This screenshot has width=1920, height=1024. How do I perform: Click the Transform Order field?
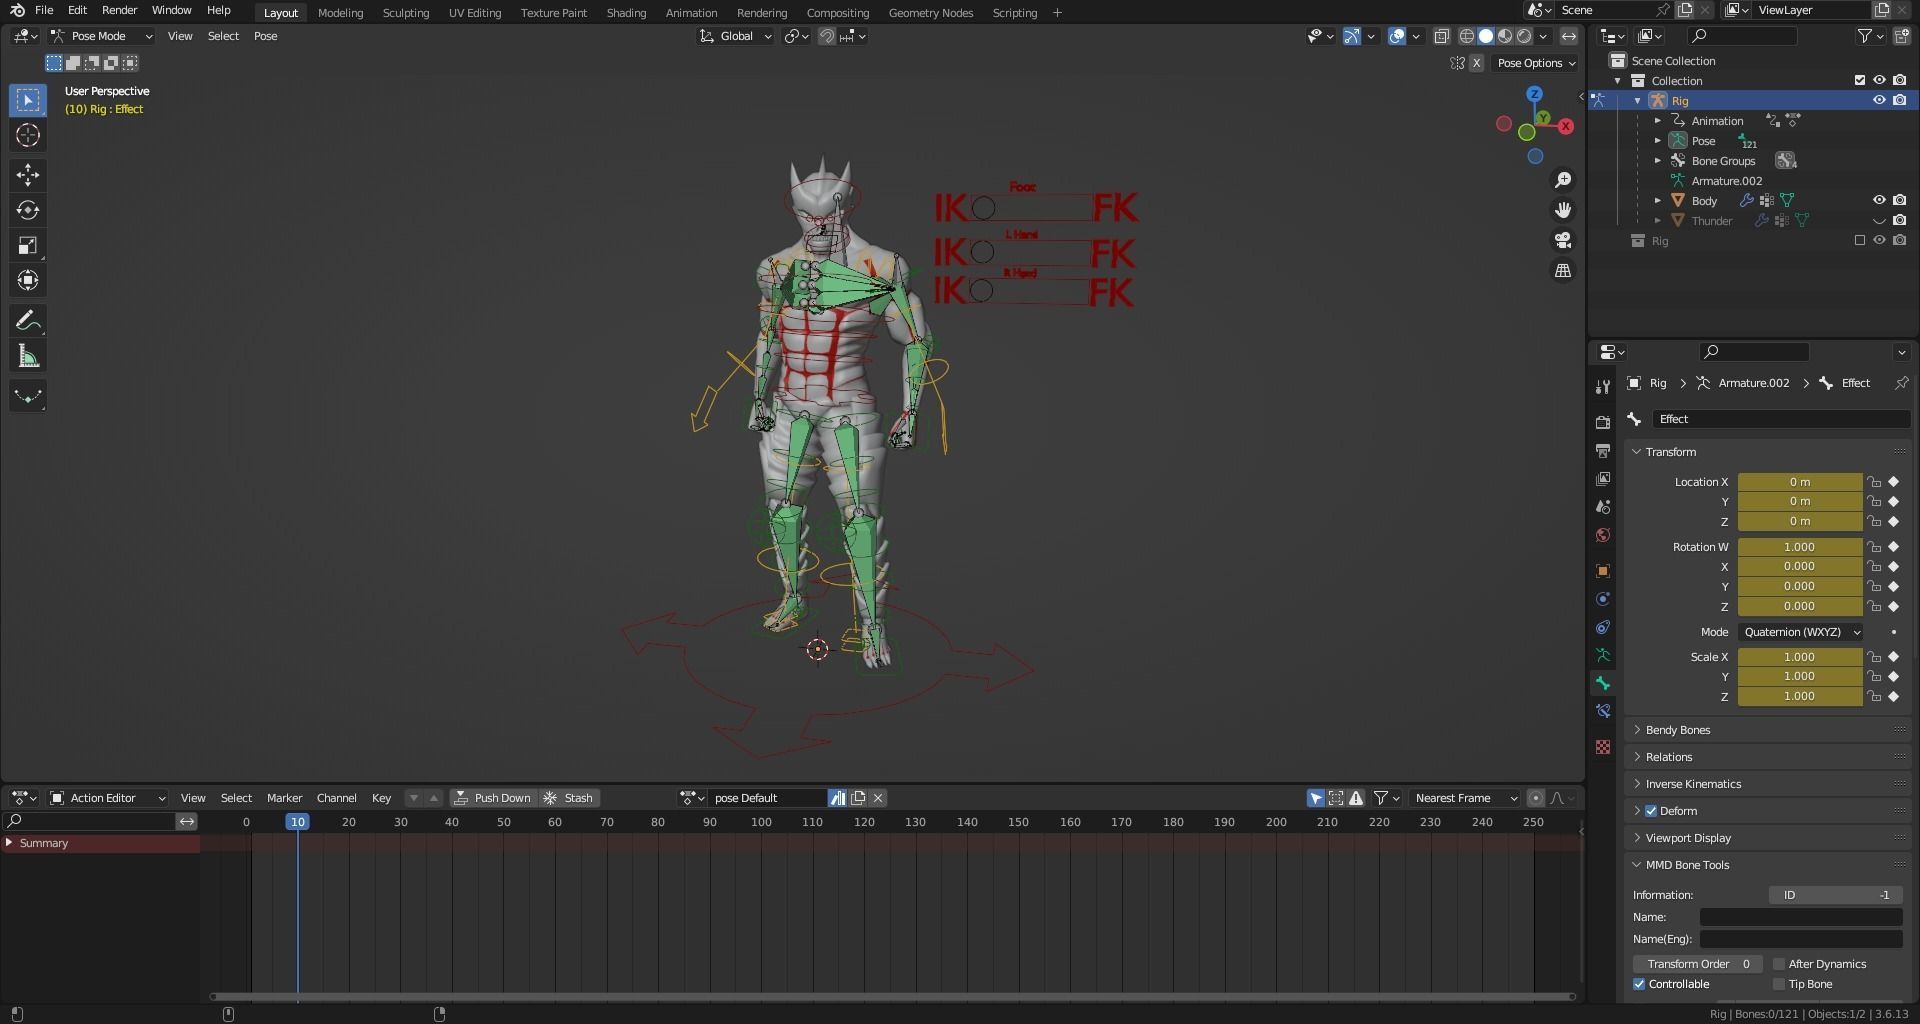(1697, 964)
